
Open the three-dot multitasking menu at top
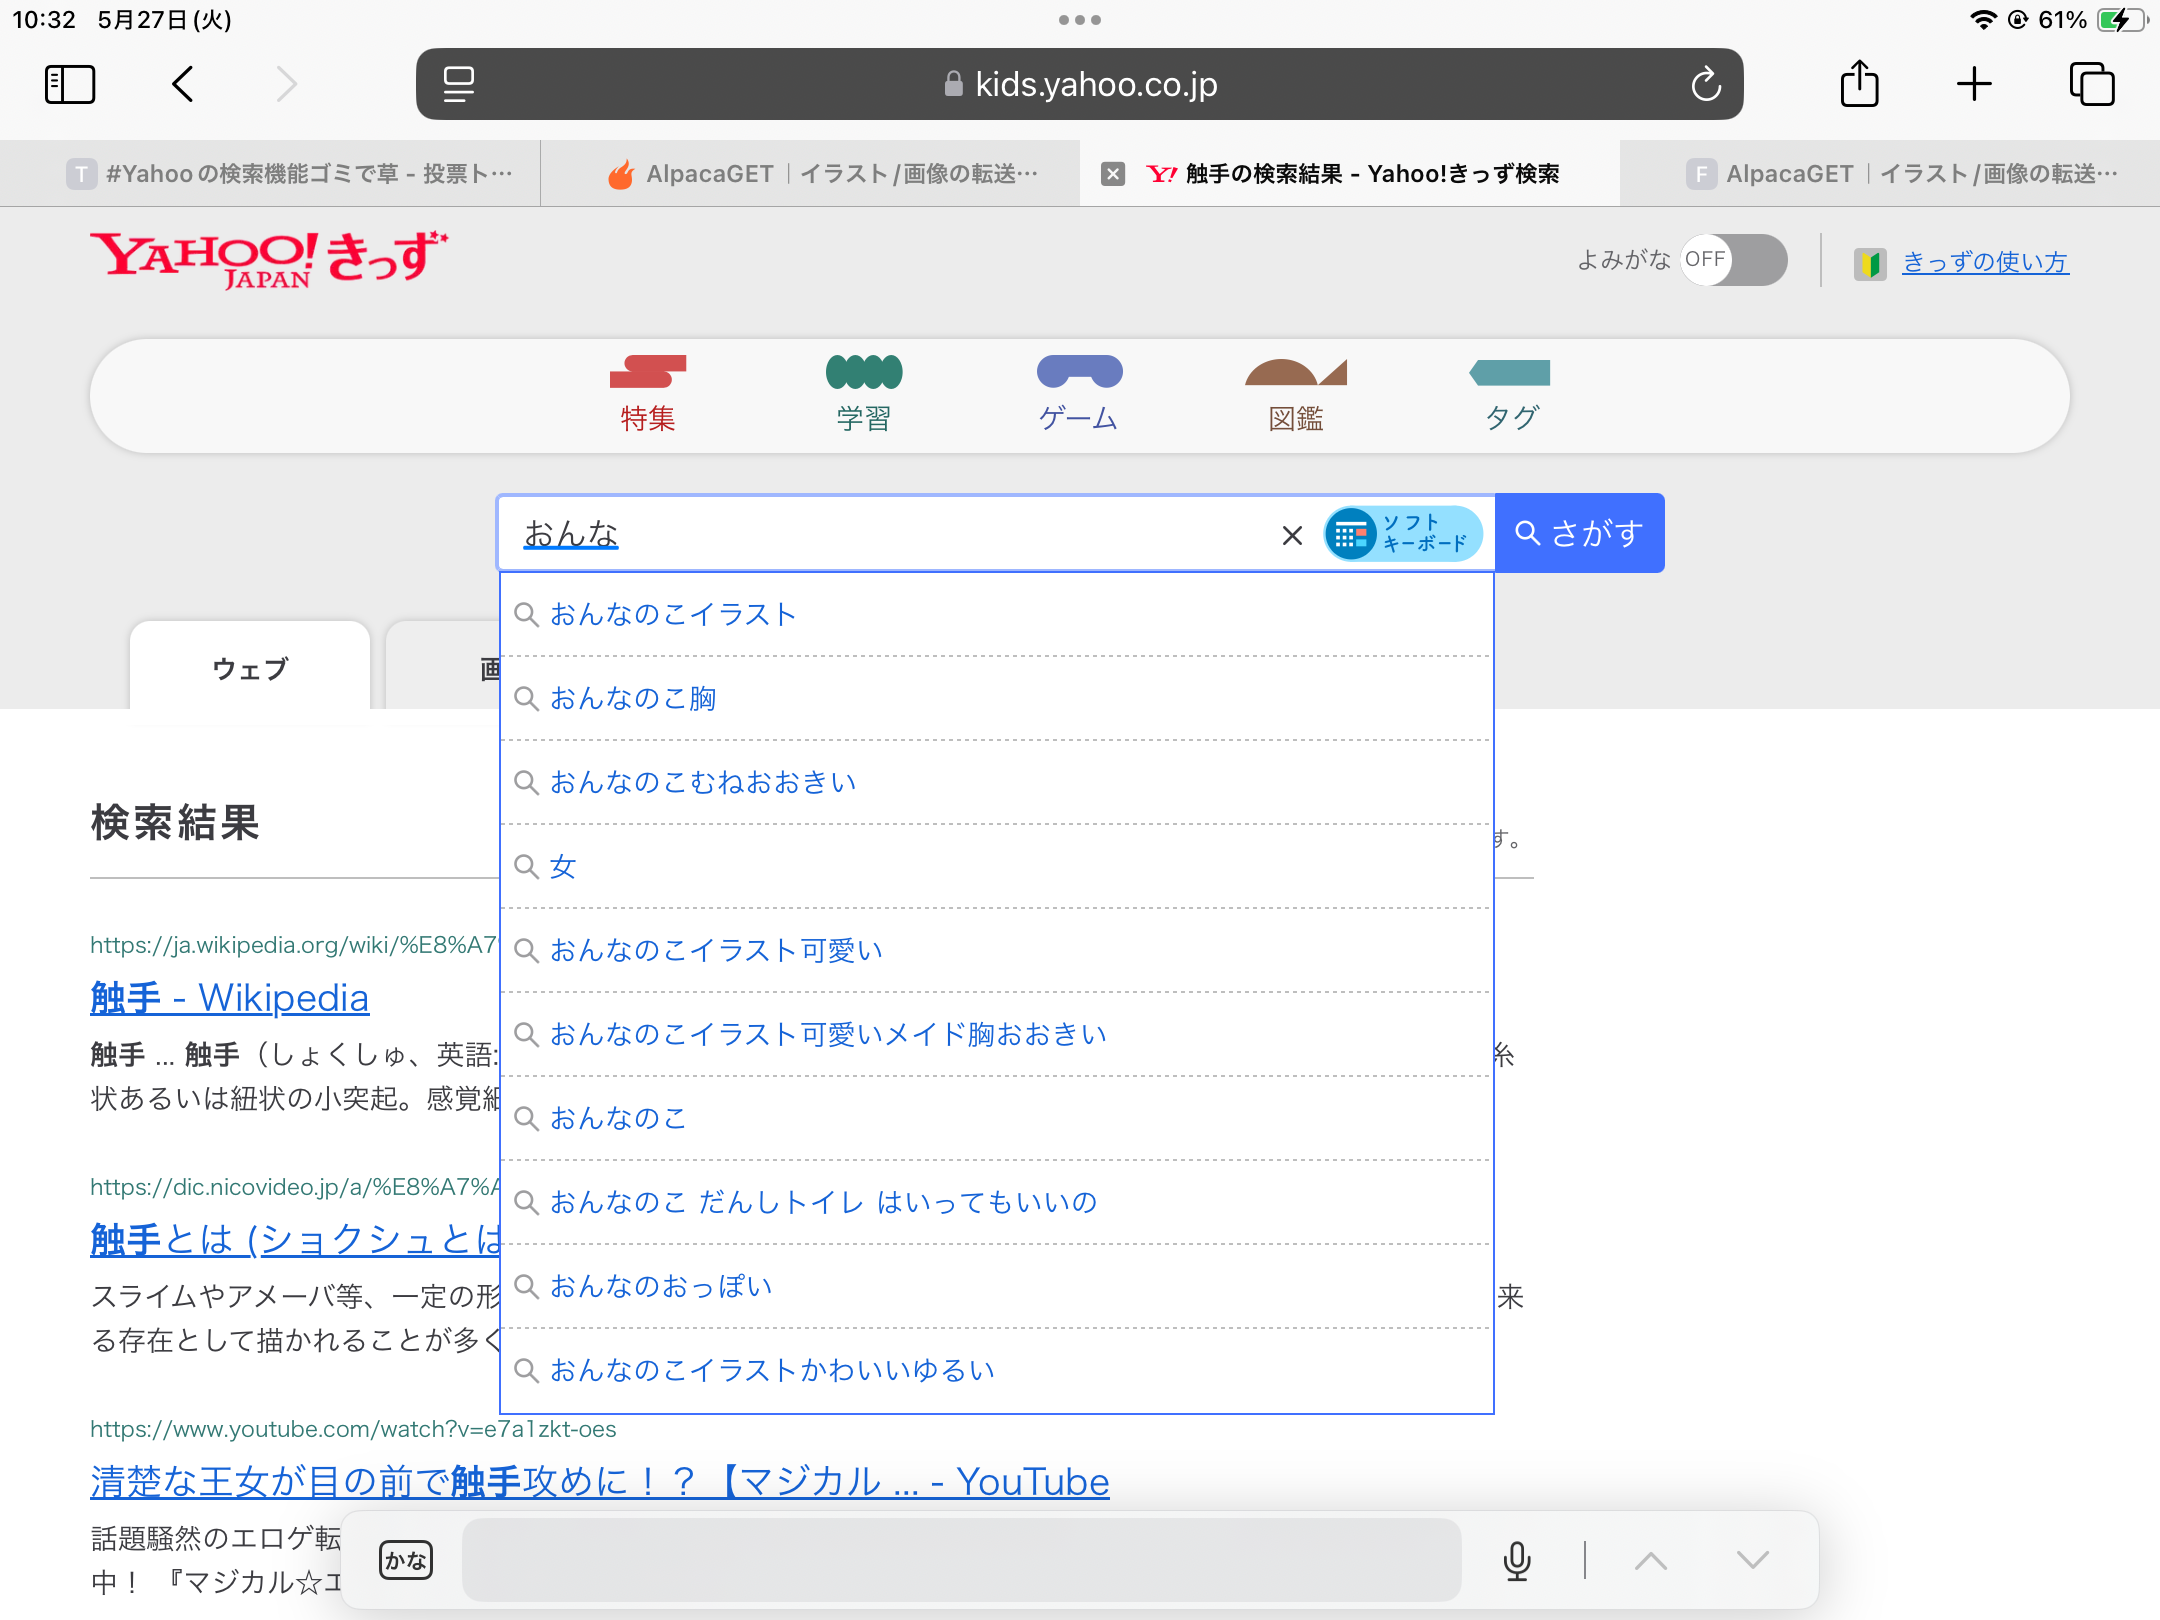pyautogui.click(x=1080, y=20)
